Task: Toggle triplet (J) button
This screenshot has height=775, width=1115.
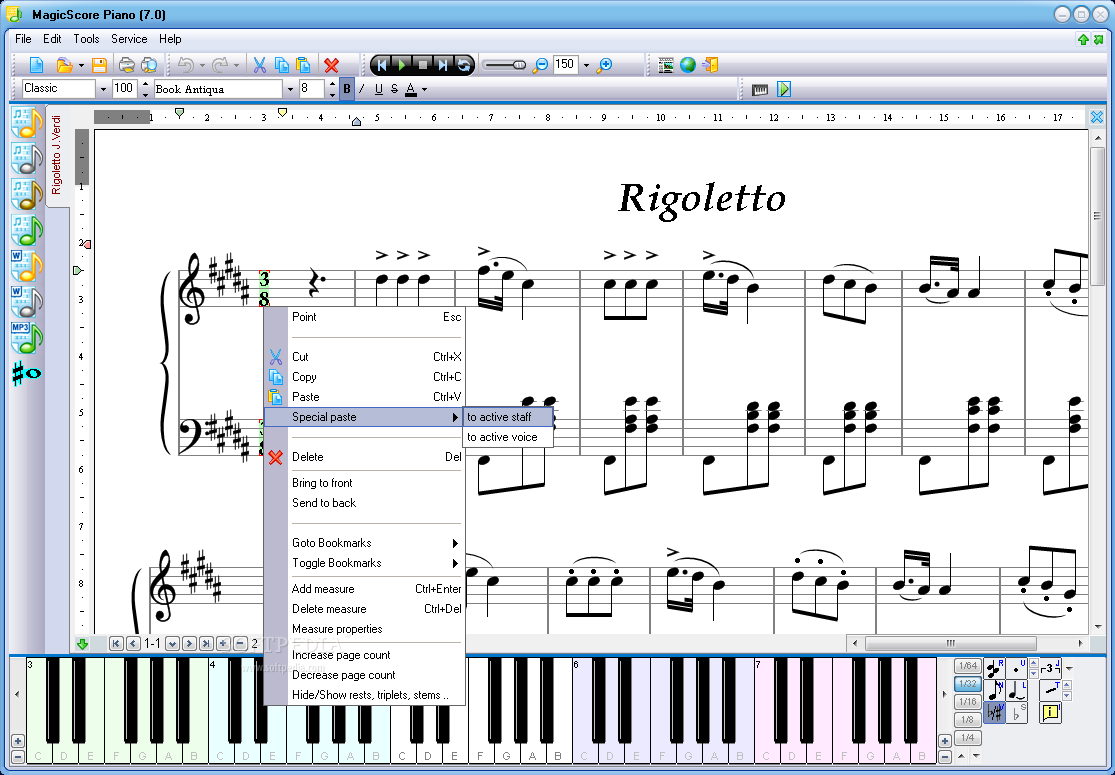Action: [x=1050, y=668]
